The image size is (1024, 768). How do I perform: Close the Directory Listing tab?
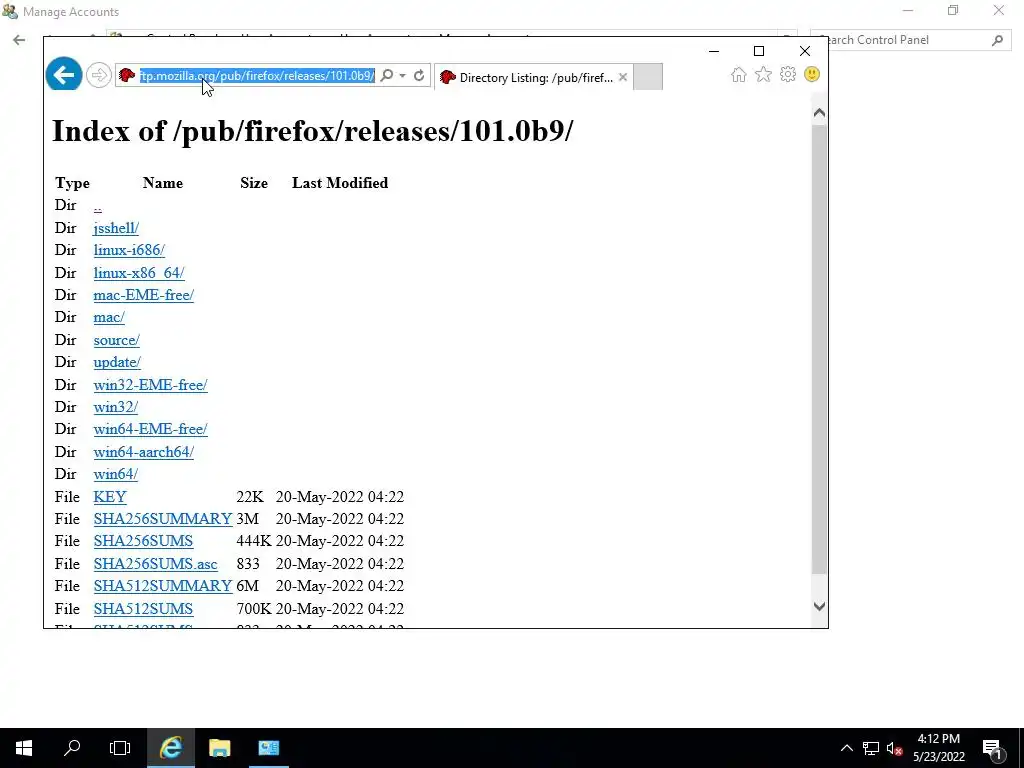623,77
